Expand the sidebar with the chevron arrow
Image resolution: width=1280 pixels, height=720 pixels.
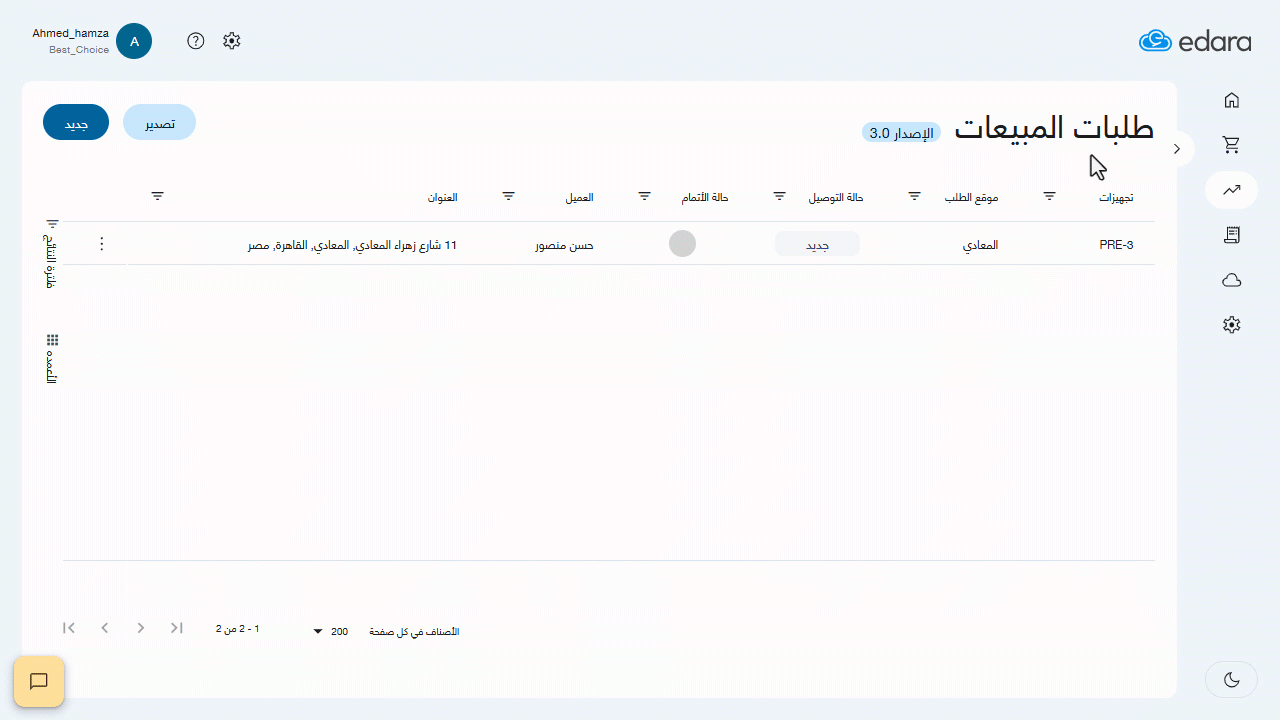pos(1177,149)
